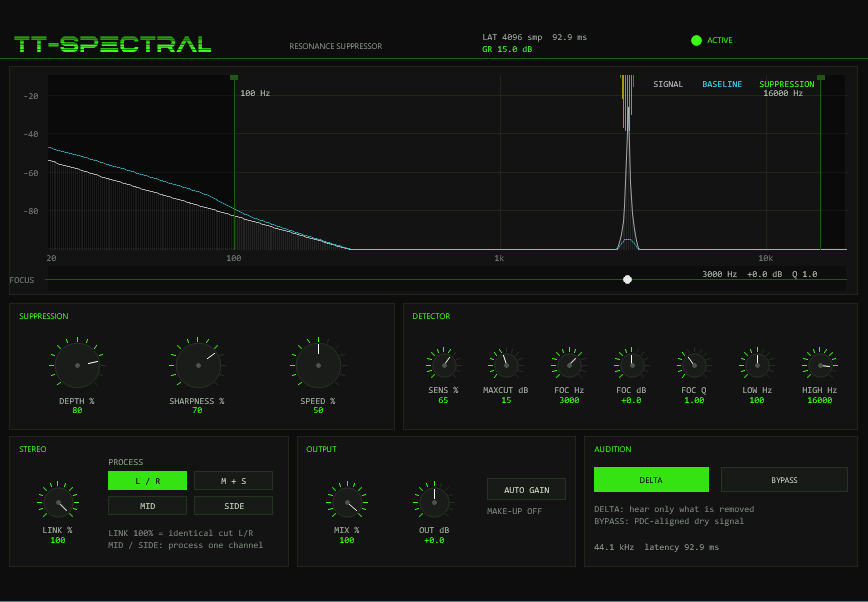The image size is (868, 602).
Task: Select MID process mode
Action: coord(147,506)
